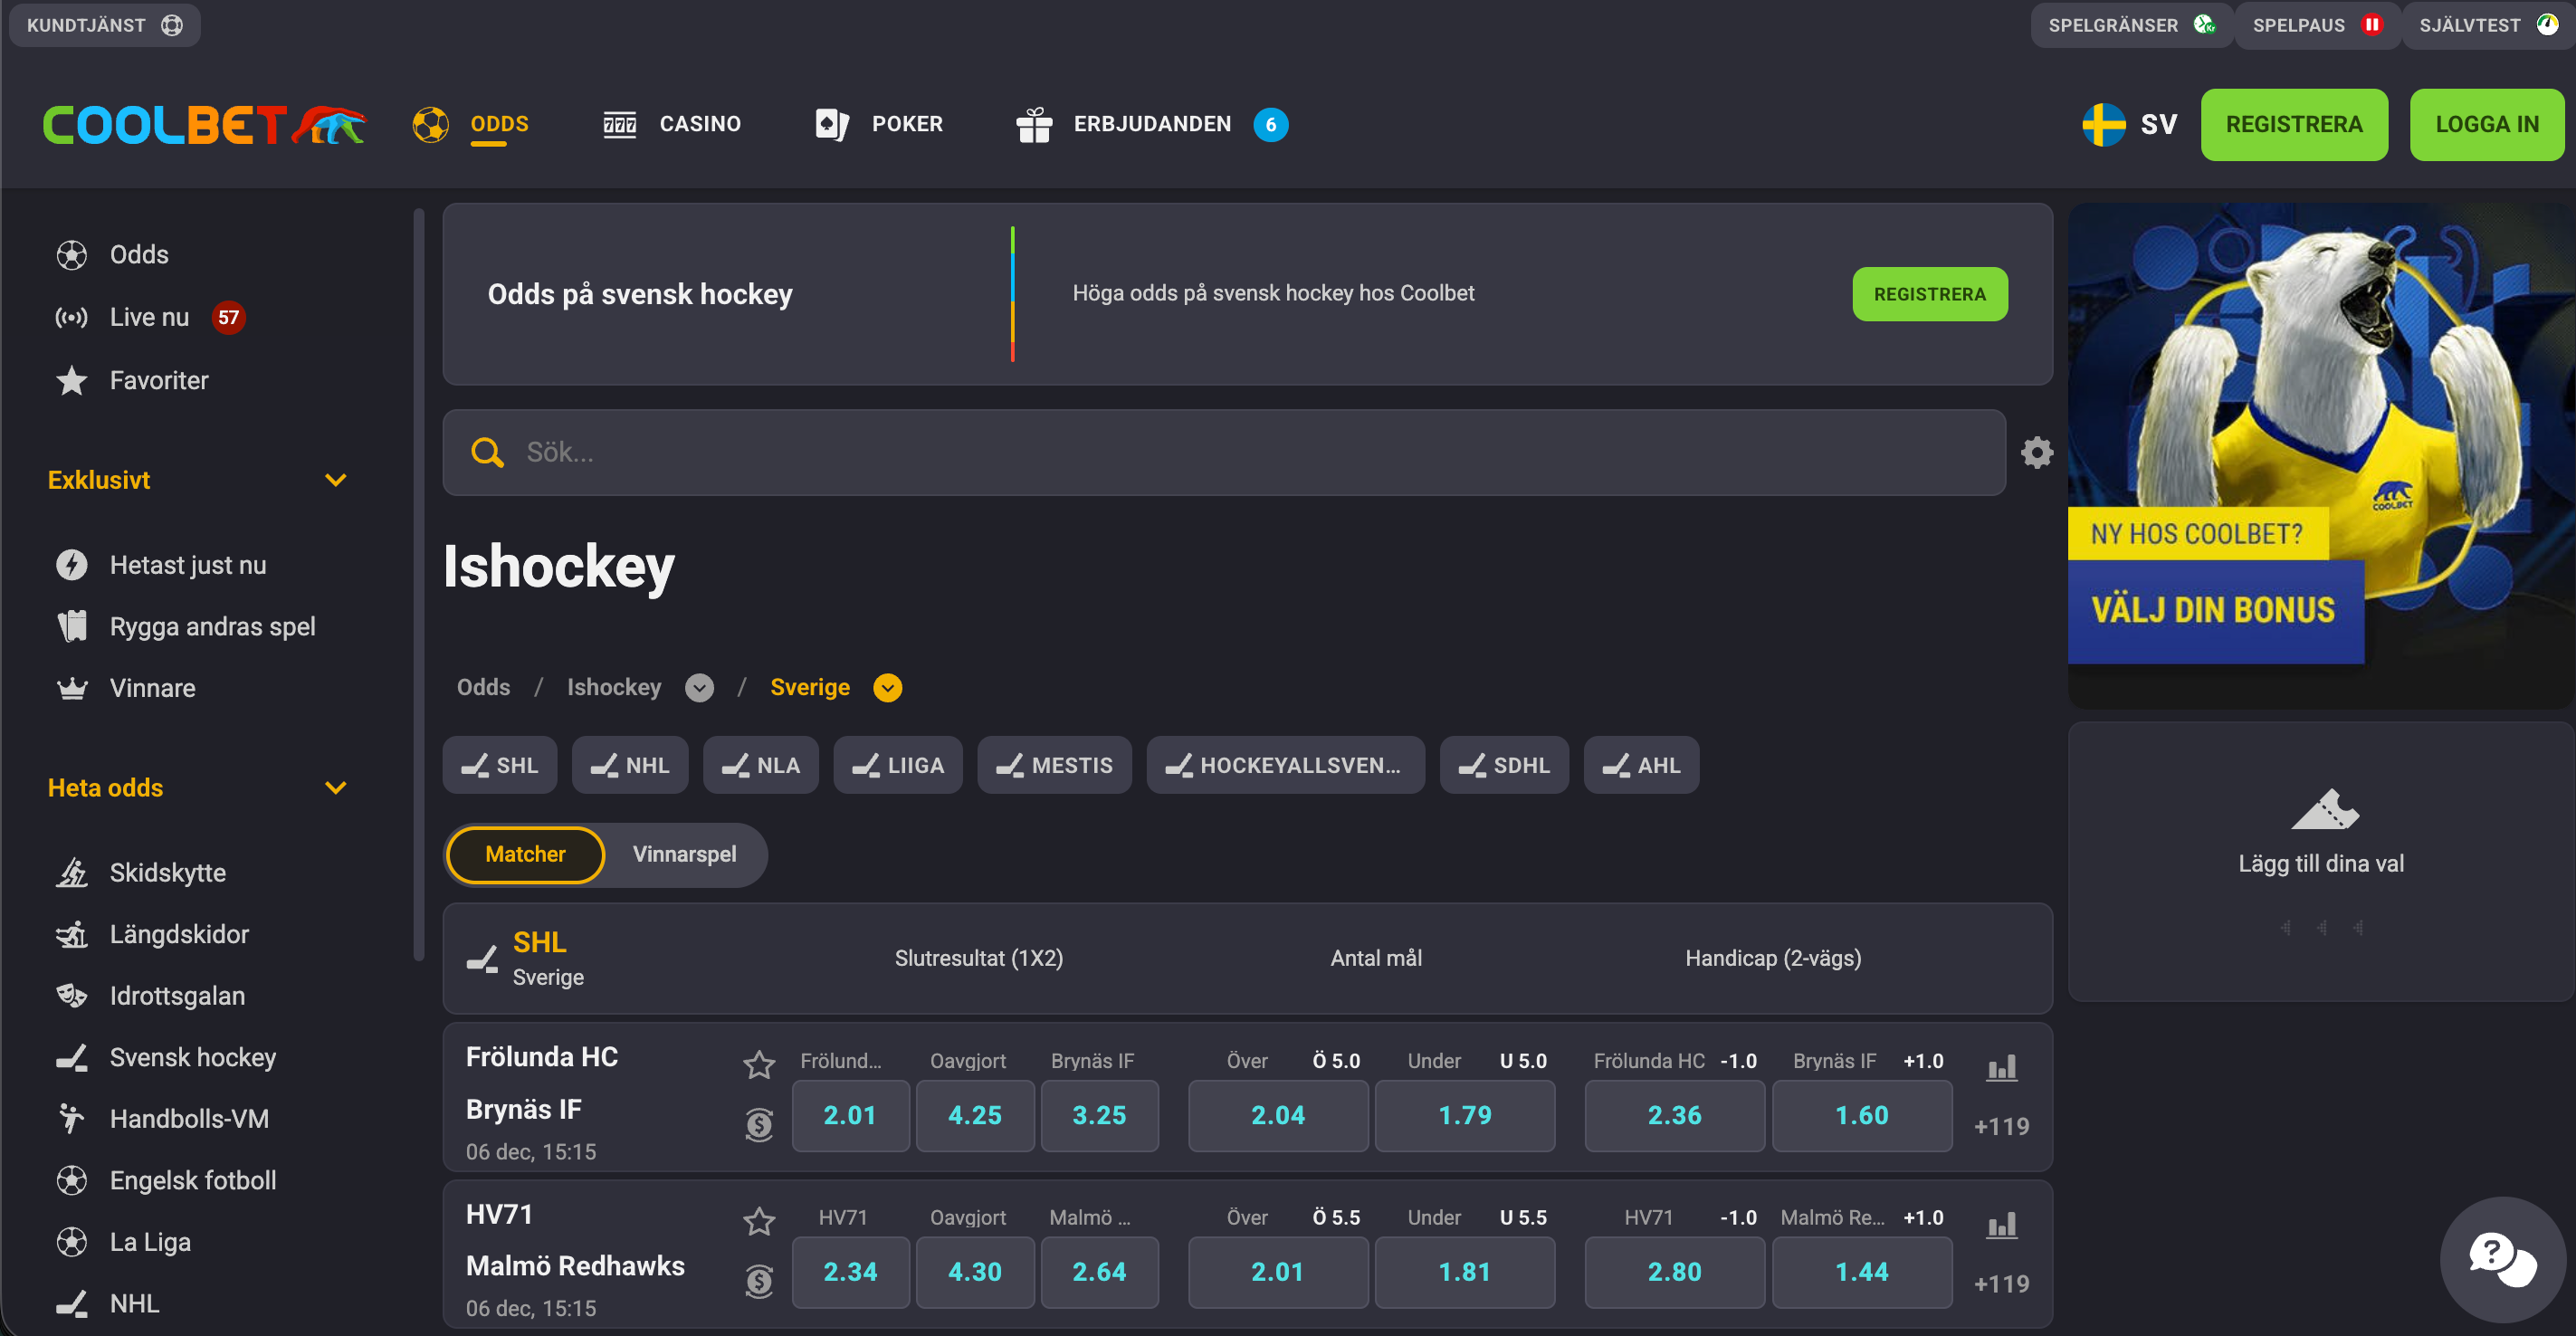Image resolution: width=2576 pixels, height=1336 pixels.
Task: Click the odds settings gear icon
Action: pos(2036,453)
